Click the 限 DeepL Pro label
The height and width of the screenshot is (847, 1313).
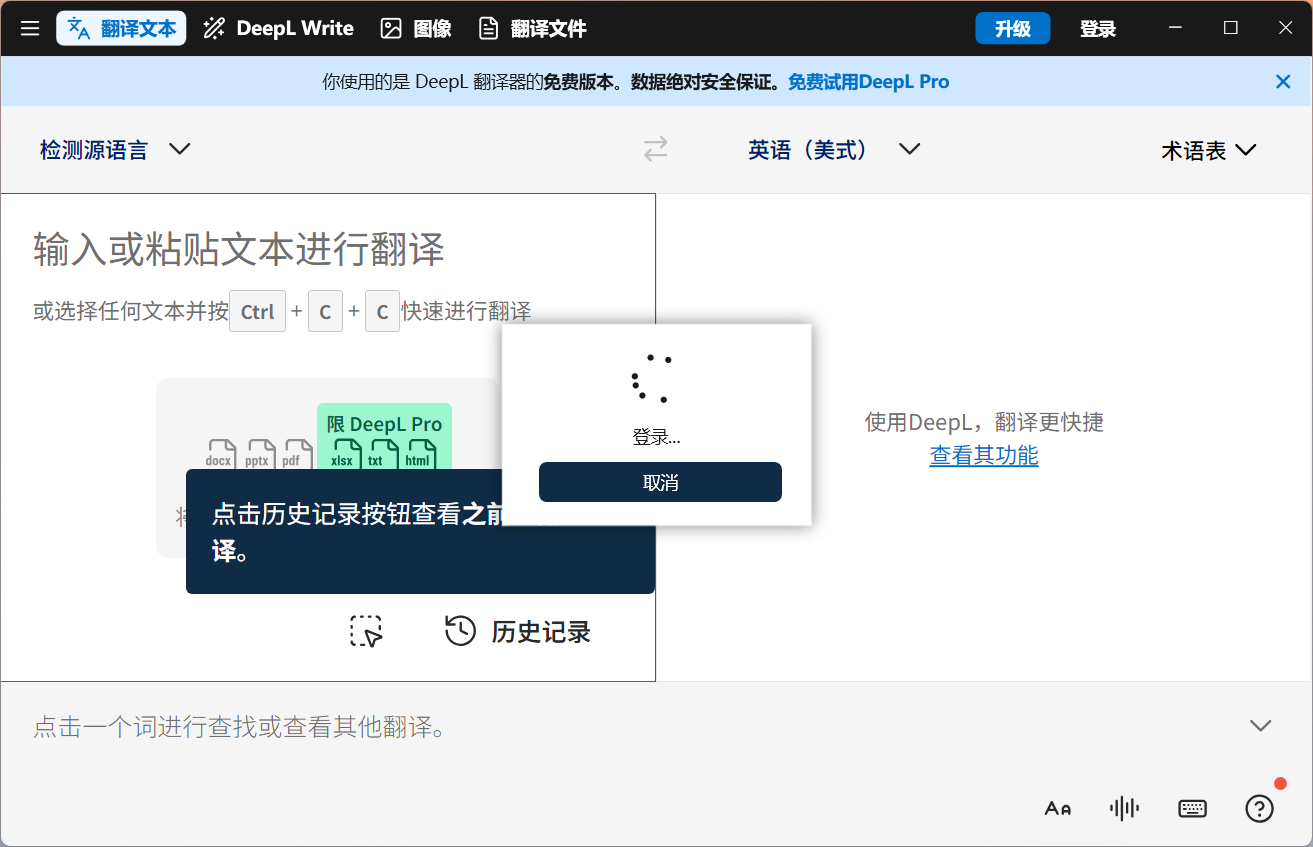click(x=384, y=424)
